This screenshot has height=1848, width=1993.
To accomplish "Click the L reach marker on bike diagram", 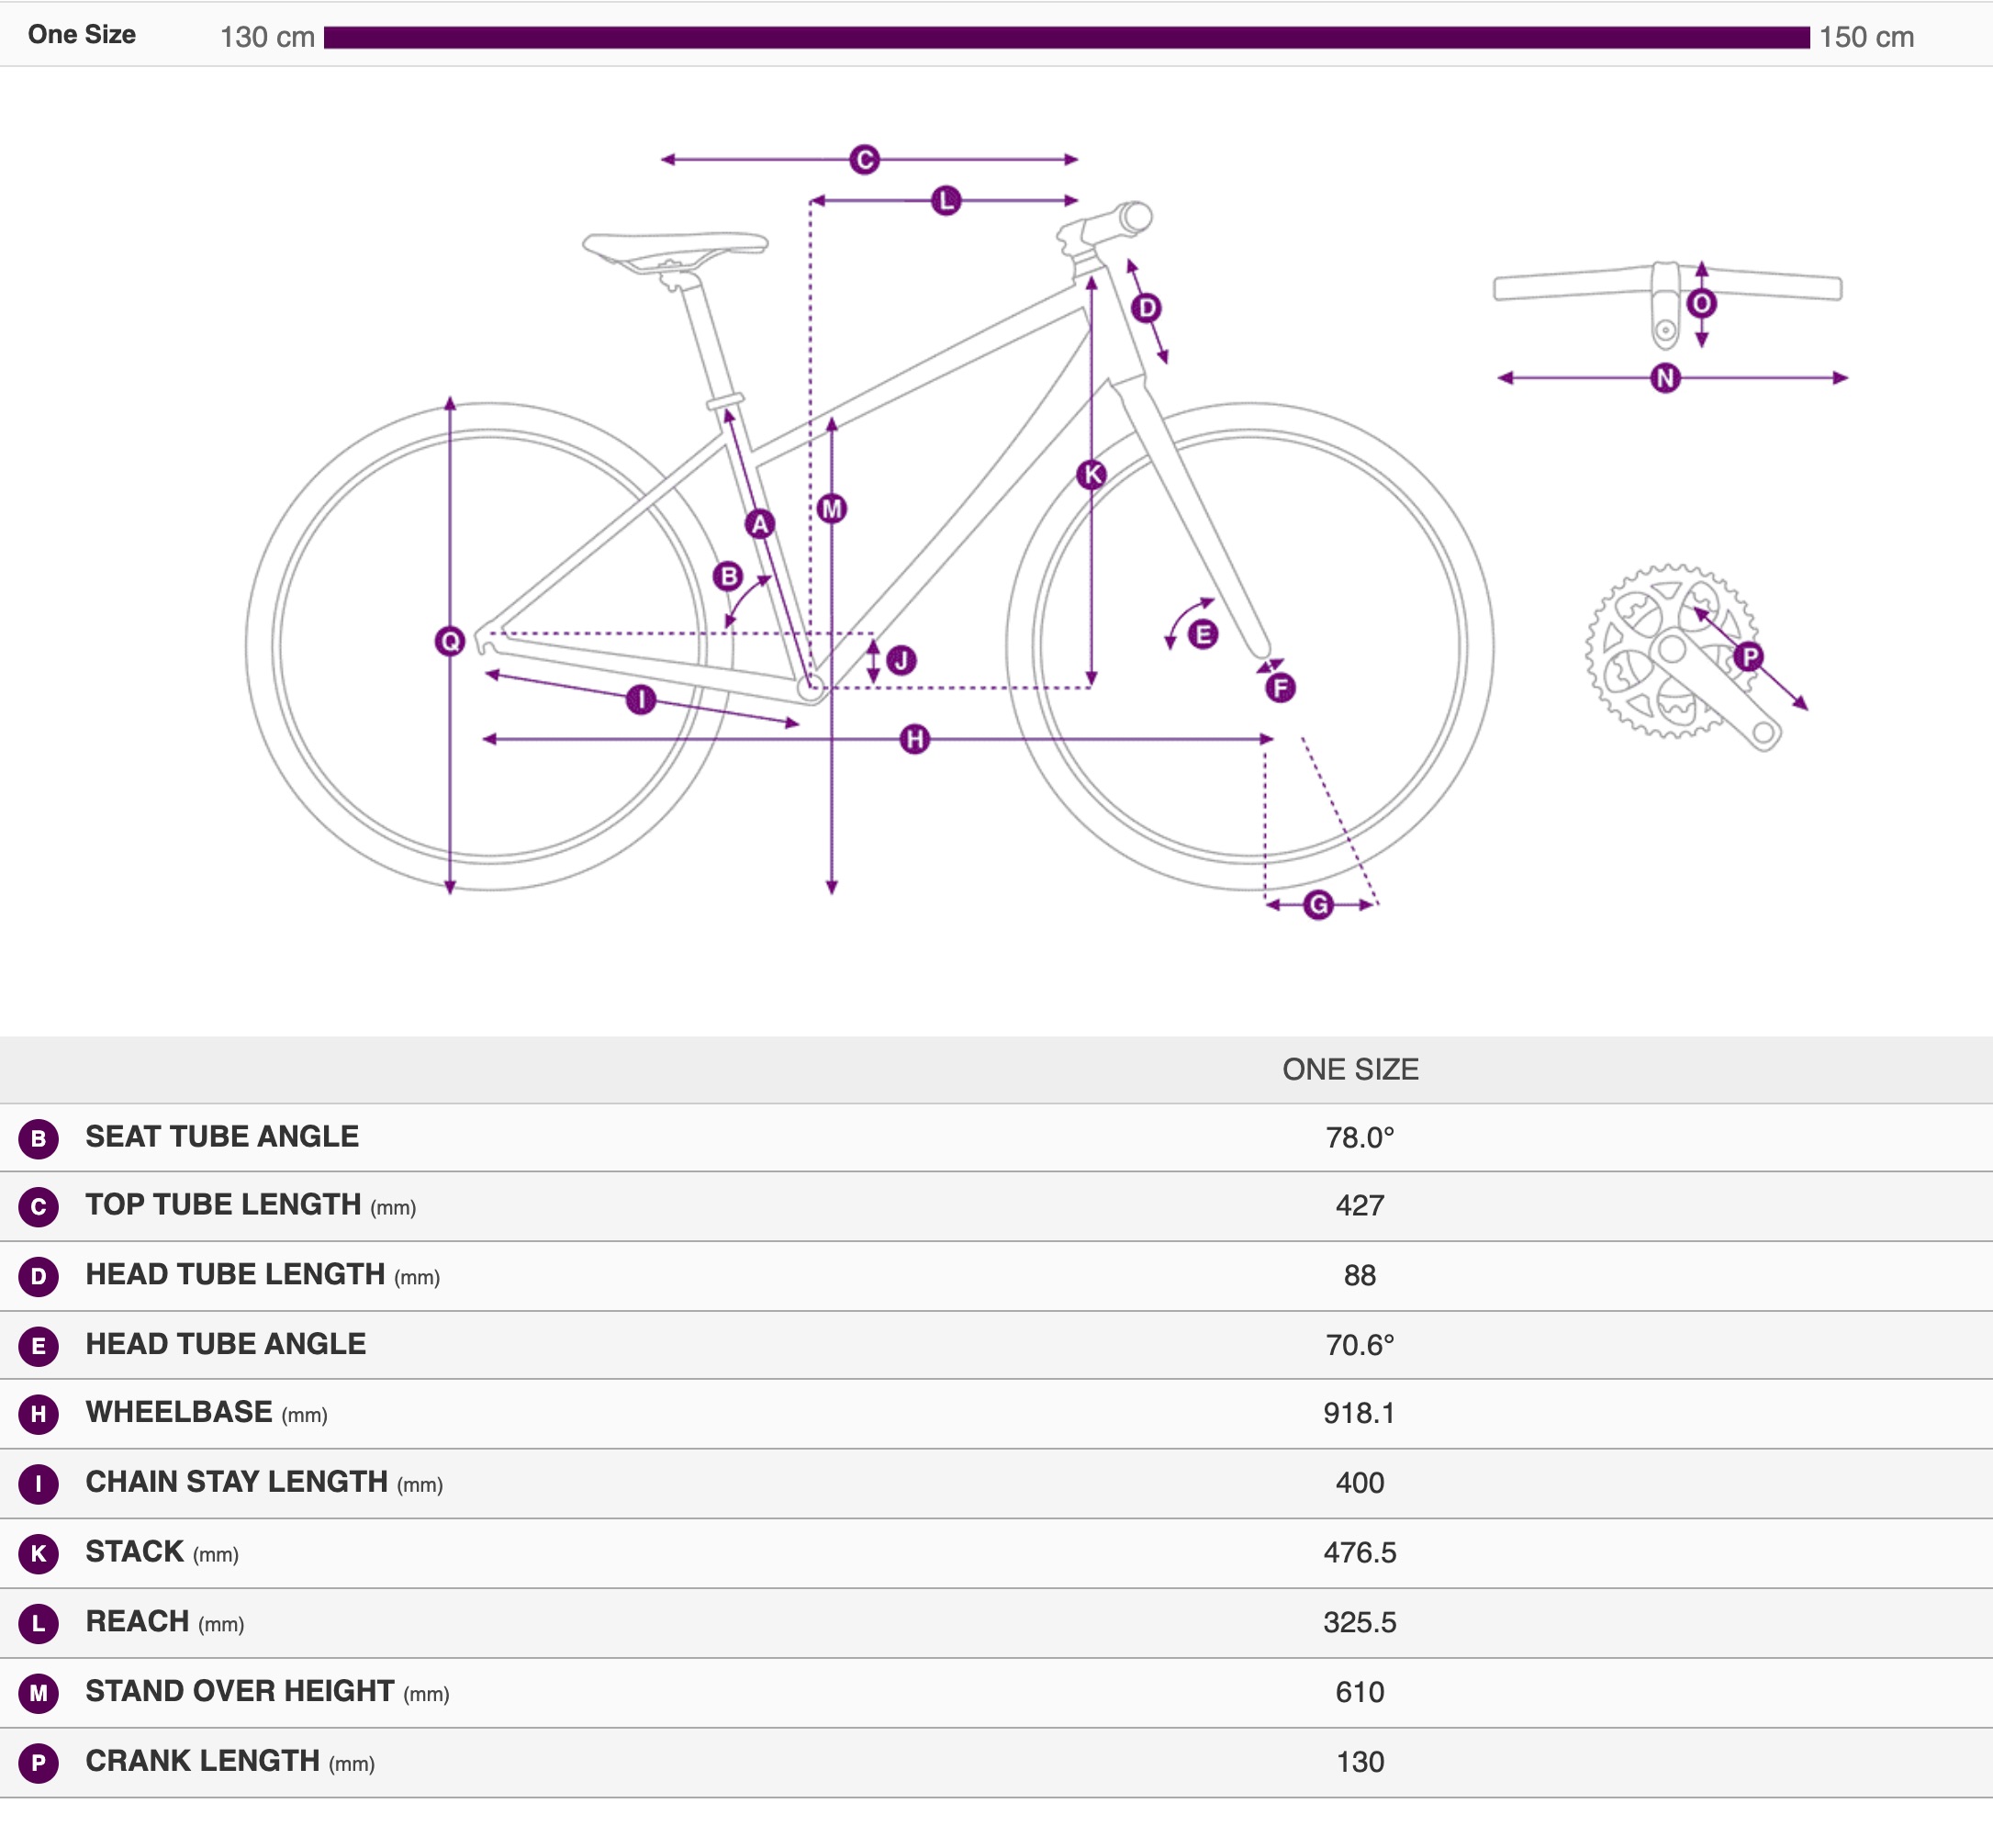I will pos(945,201).
